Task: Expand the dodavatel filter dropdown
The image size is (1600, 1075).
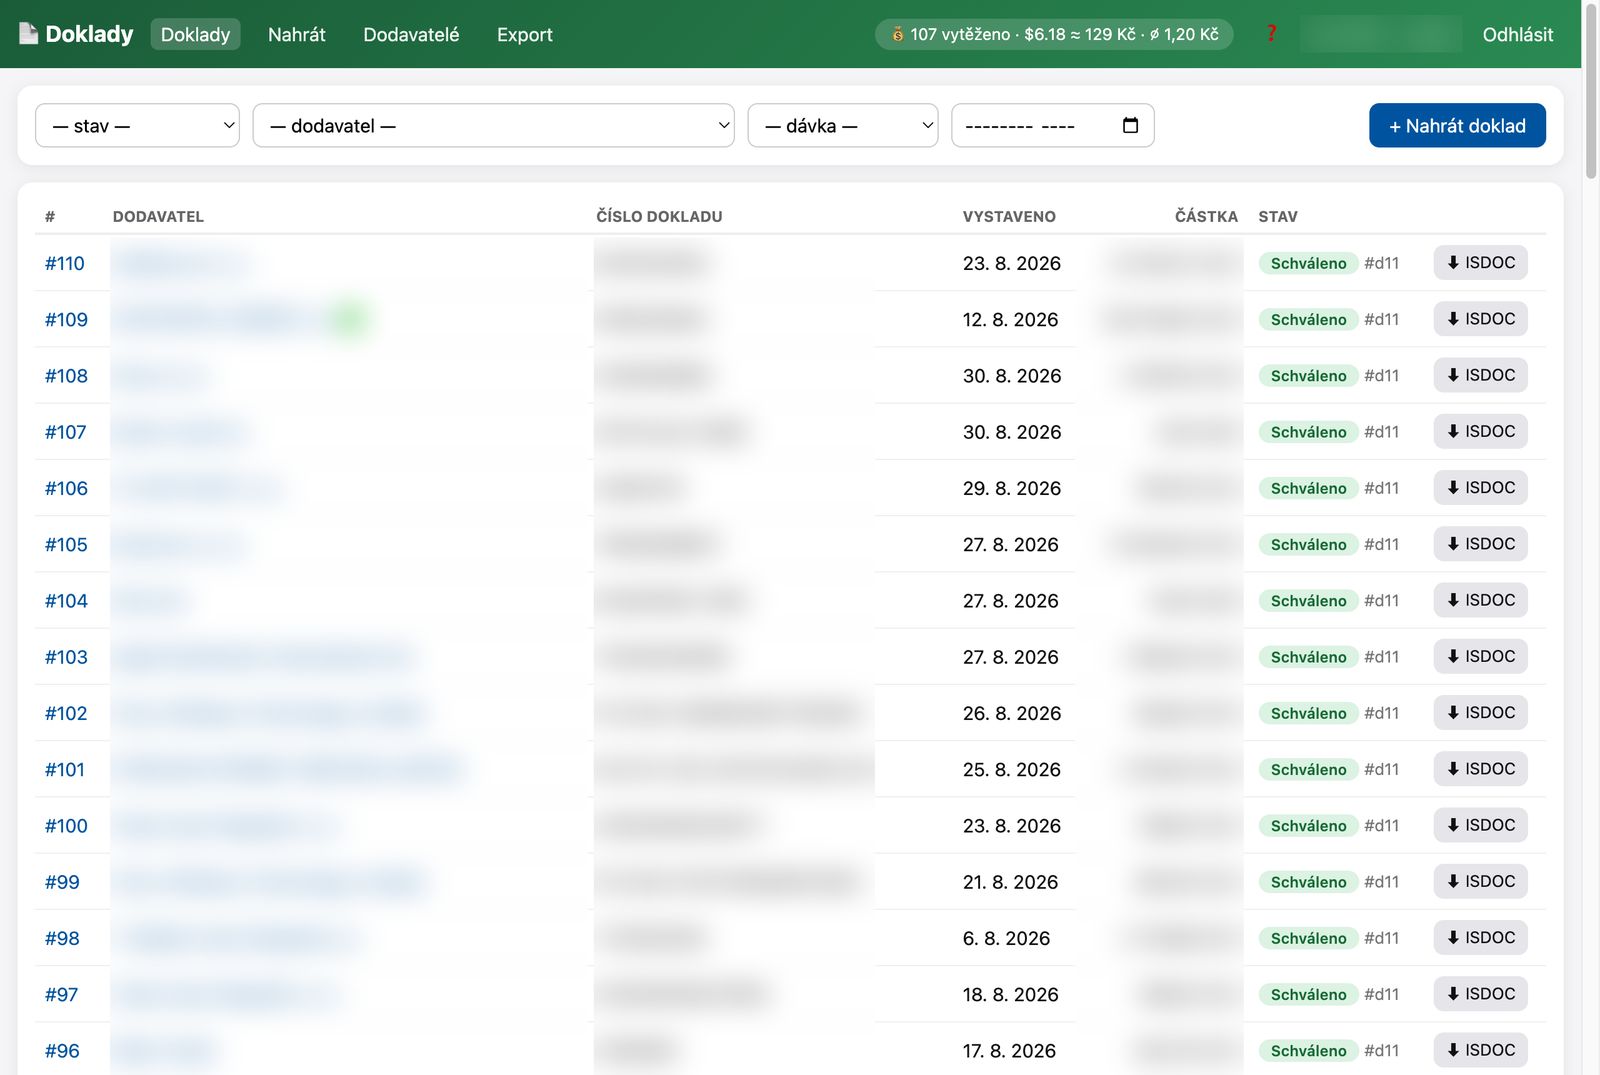Action: point(493,126)
